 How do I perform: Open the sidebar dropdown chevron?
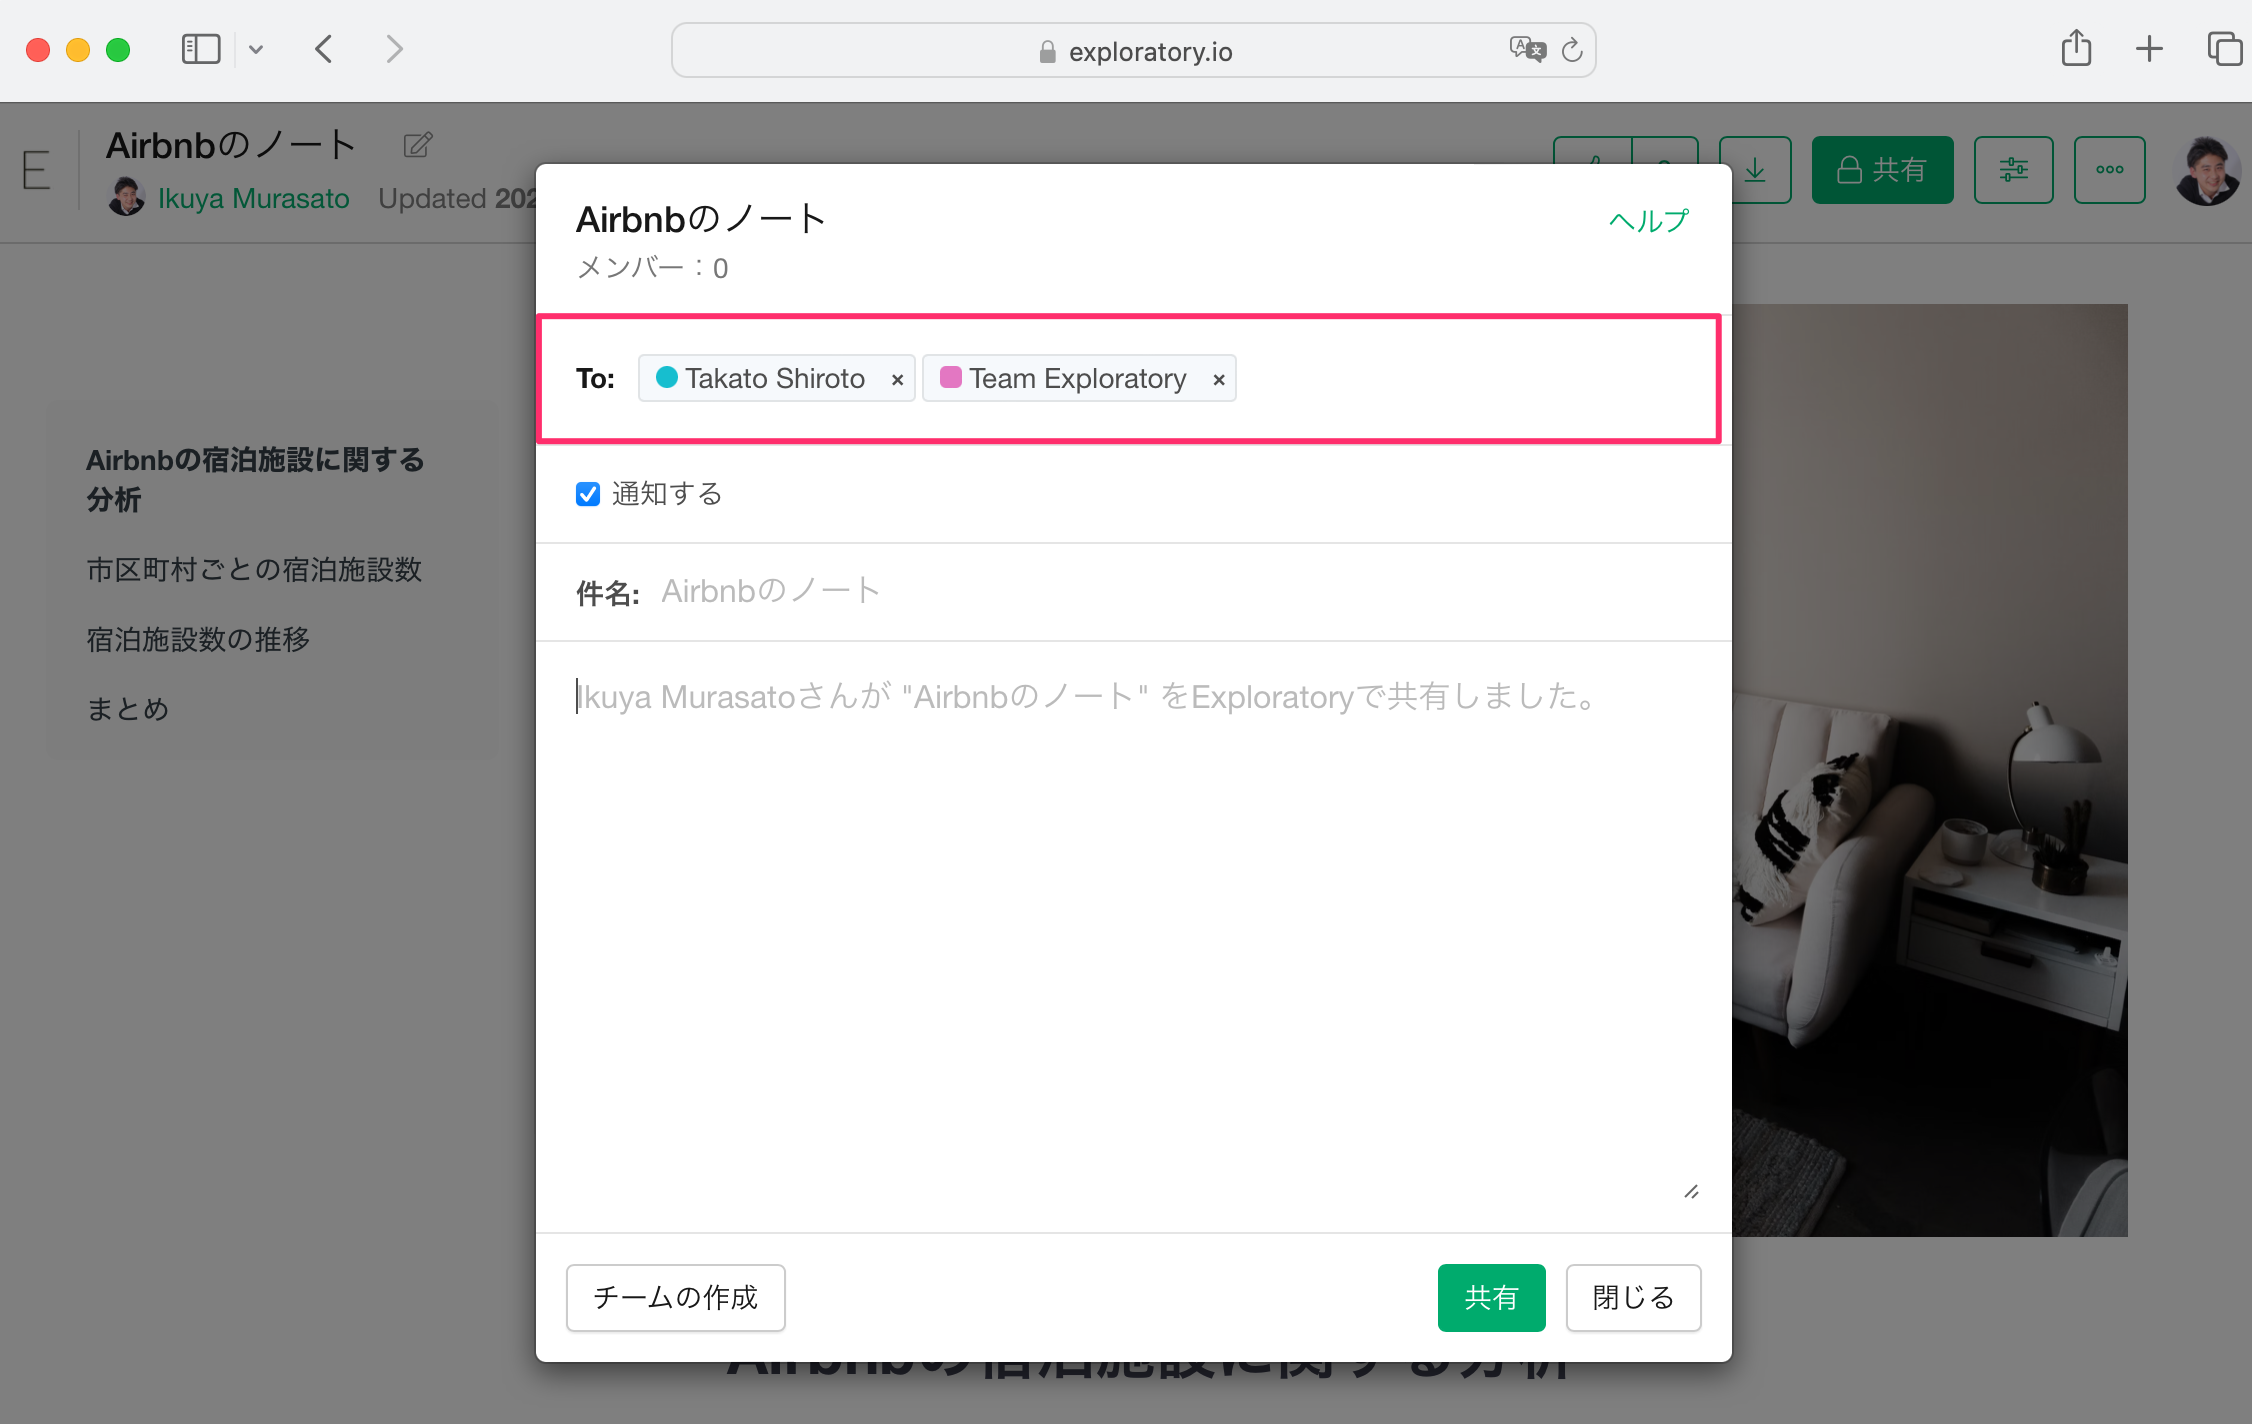coord(256,49)
